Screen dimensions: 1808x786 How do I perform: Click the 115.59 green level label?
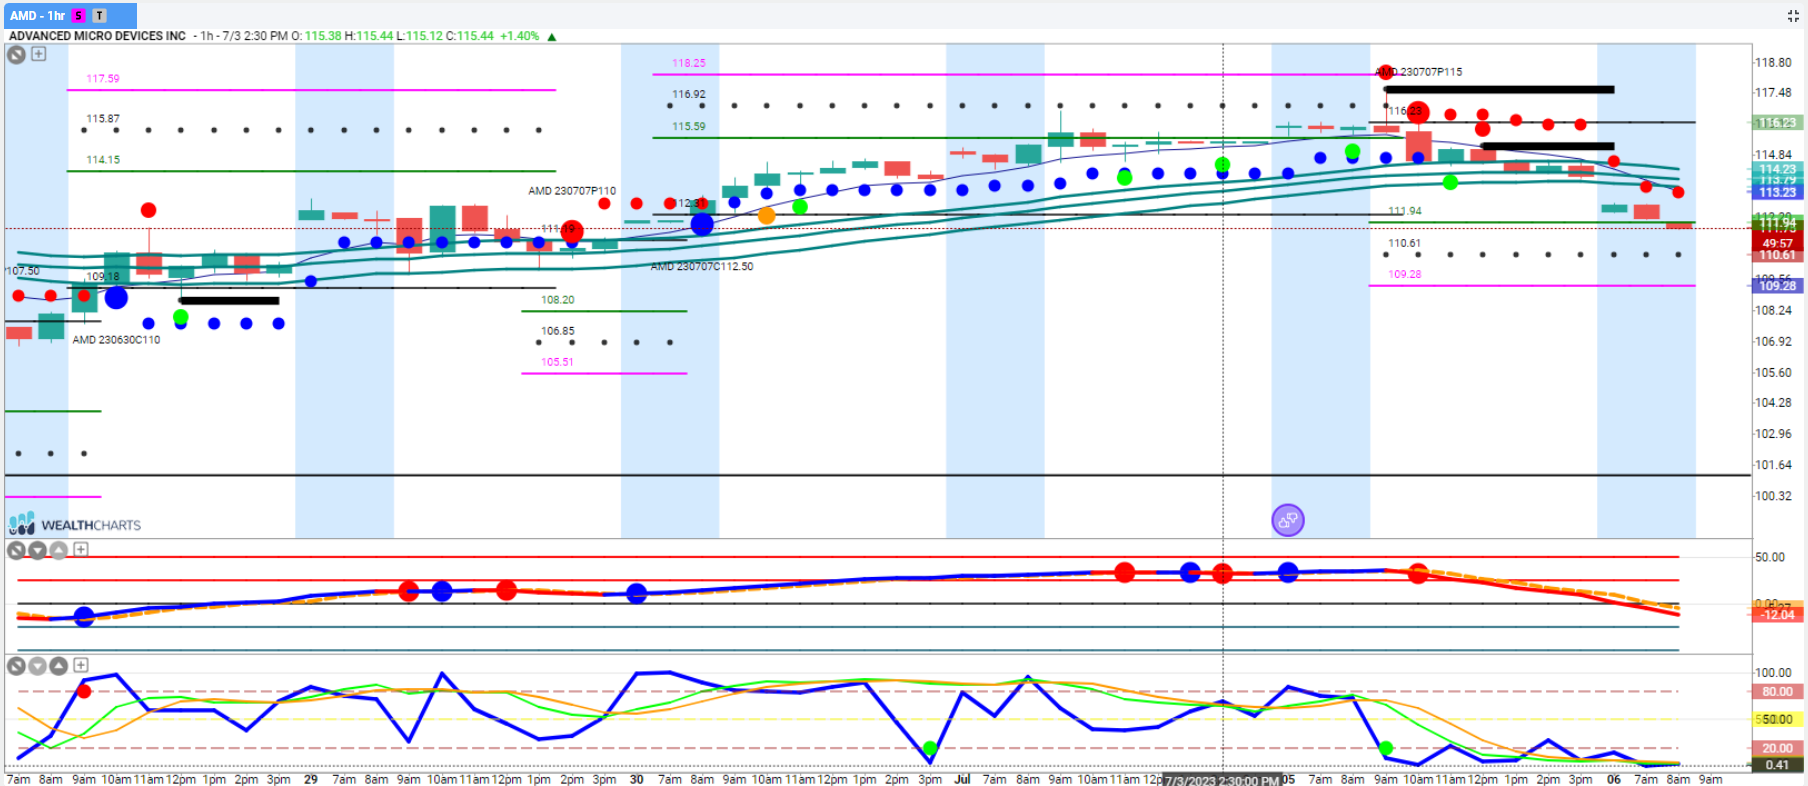689,127
